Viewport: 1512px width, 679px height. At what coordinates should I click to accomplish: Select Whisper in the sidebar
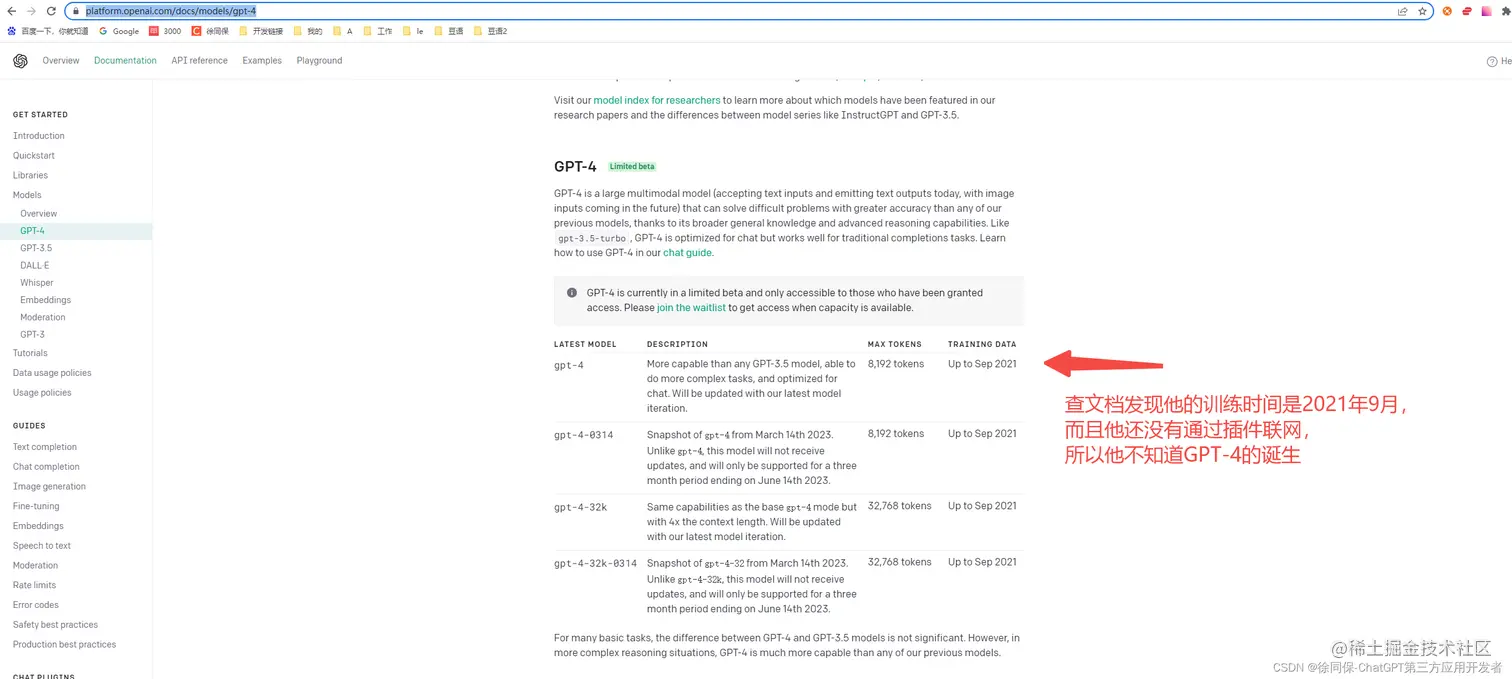tap(37, 283)
